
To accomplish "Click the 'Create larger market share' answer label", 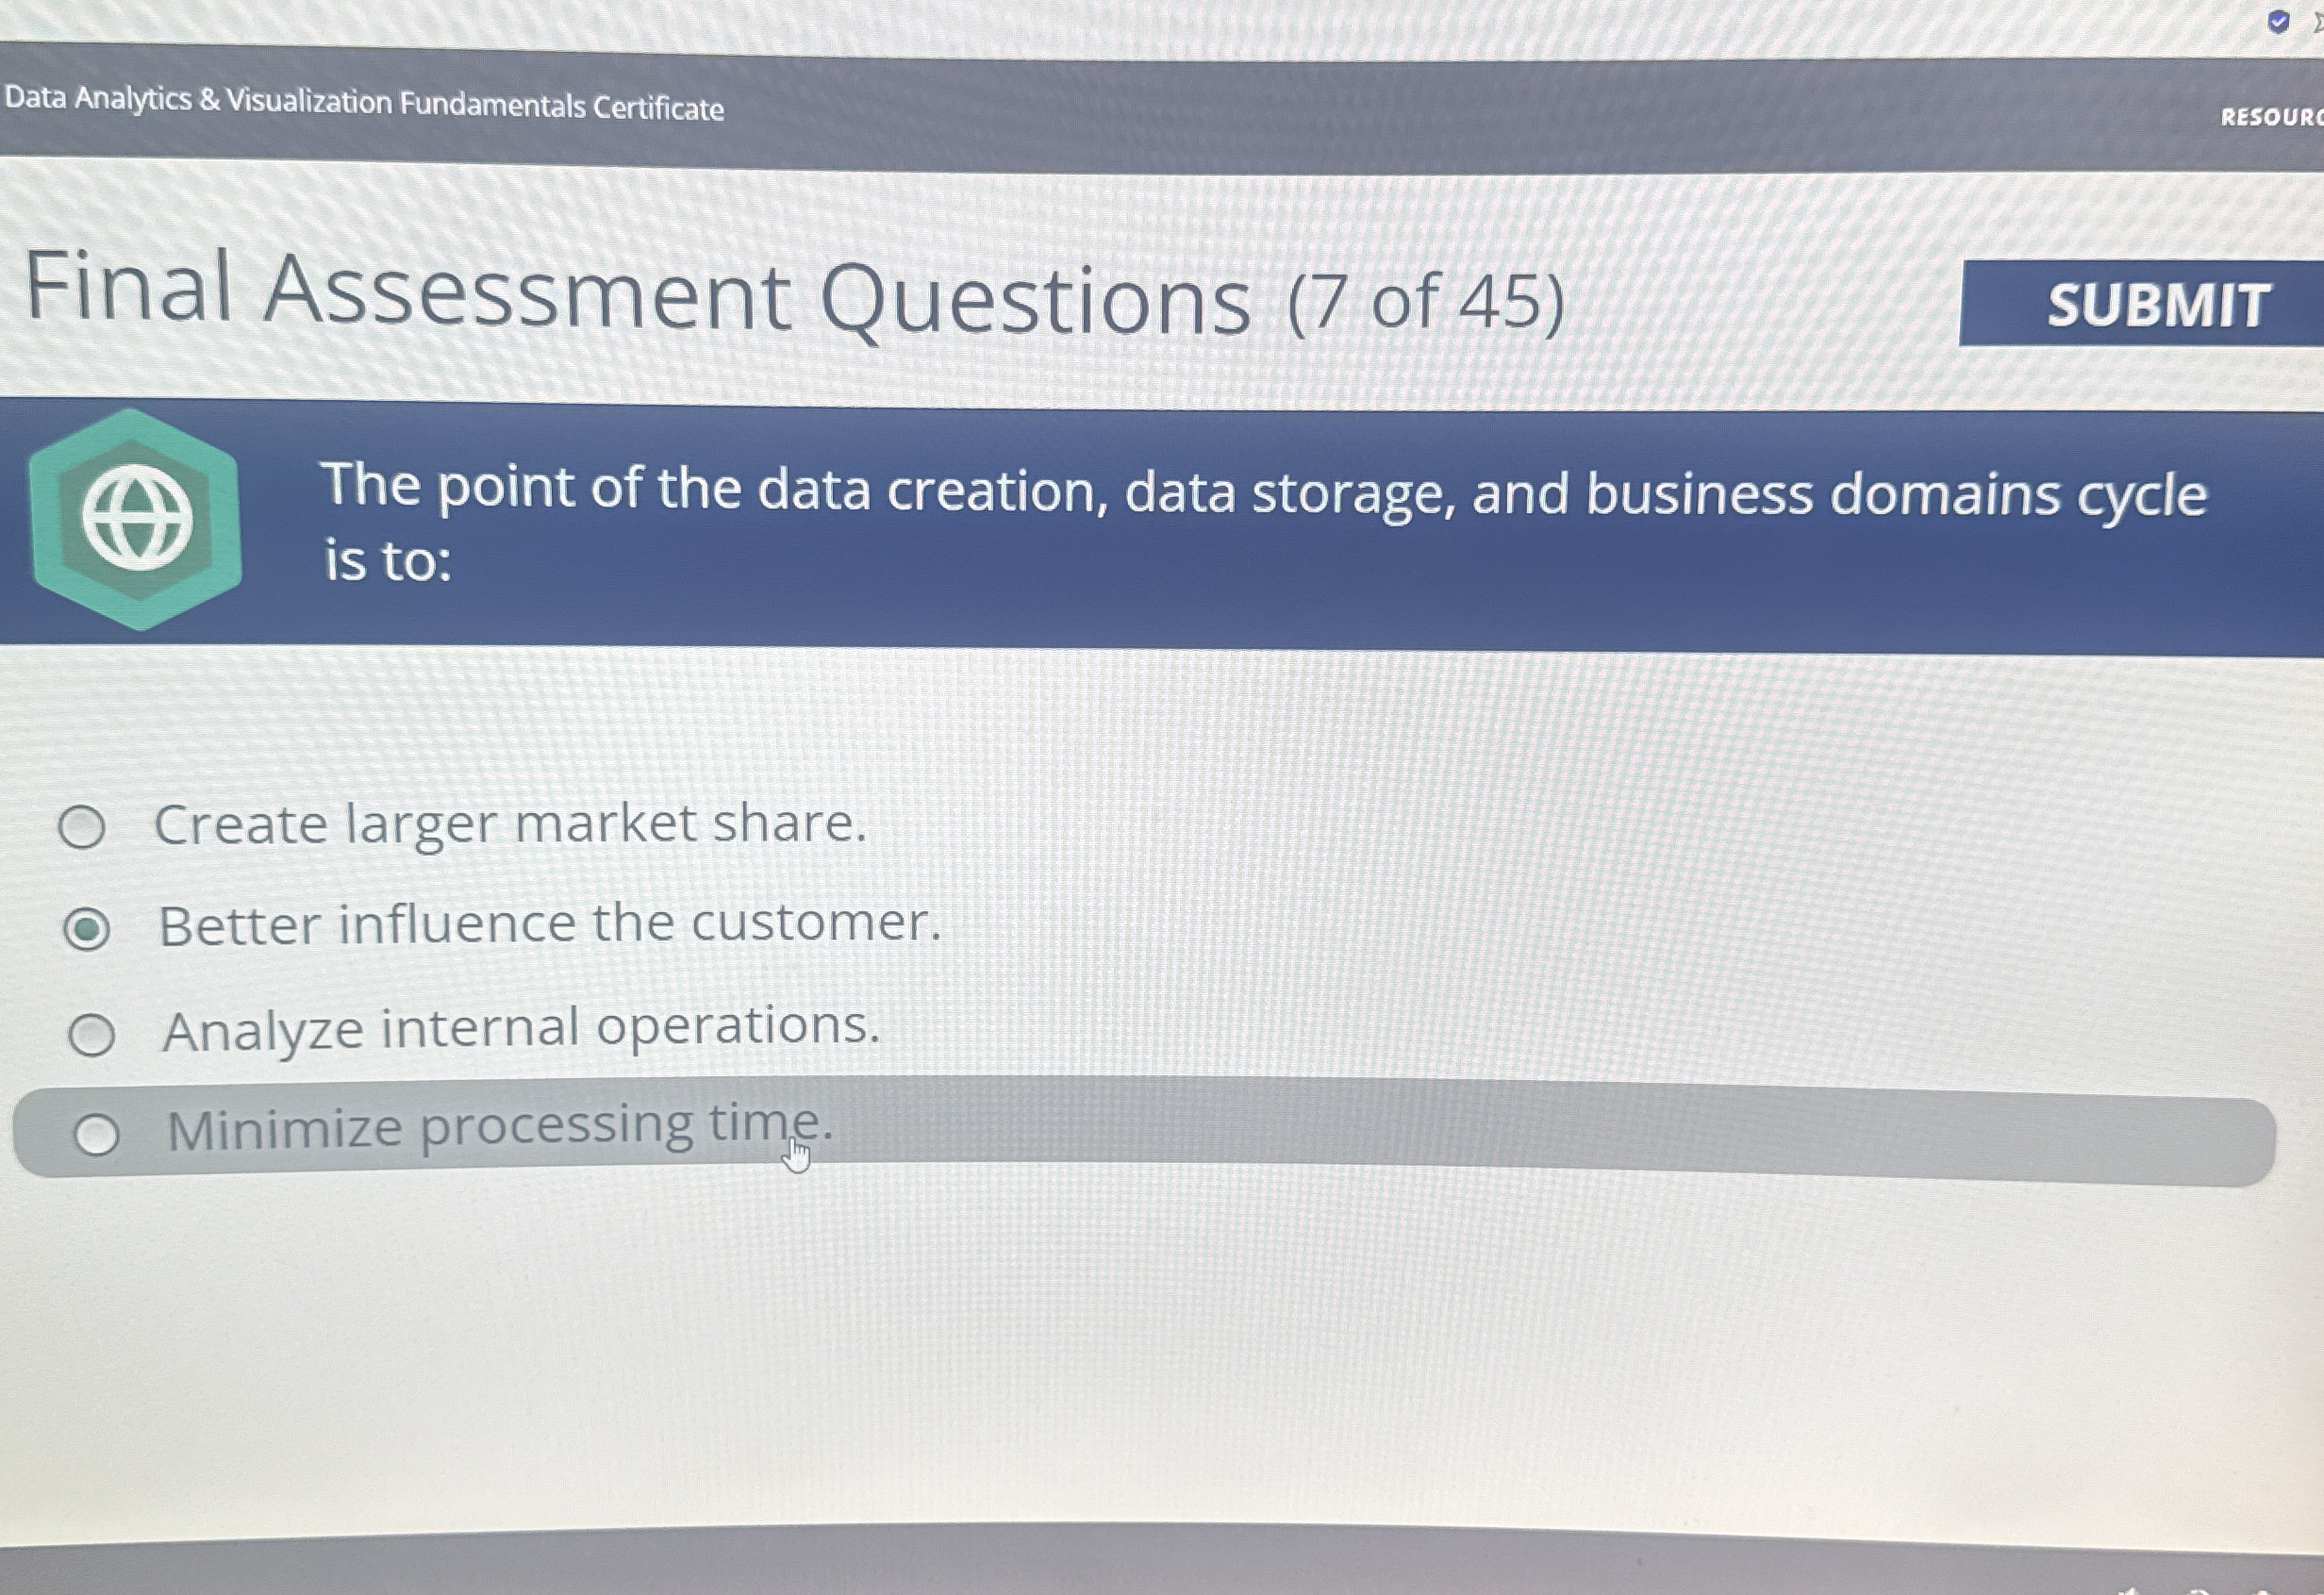I will pos(512,824).
